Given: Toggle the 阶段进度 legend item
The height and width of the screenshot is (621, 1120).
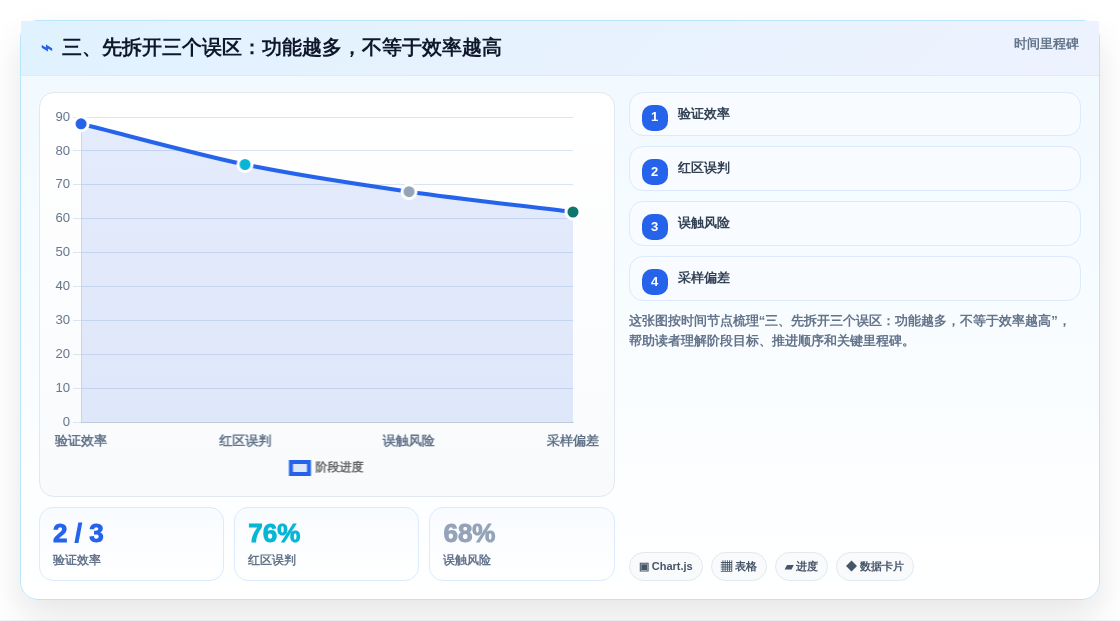Looking at the screenshot, I should pos(326,467).
